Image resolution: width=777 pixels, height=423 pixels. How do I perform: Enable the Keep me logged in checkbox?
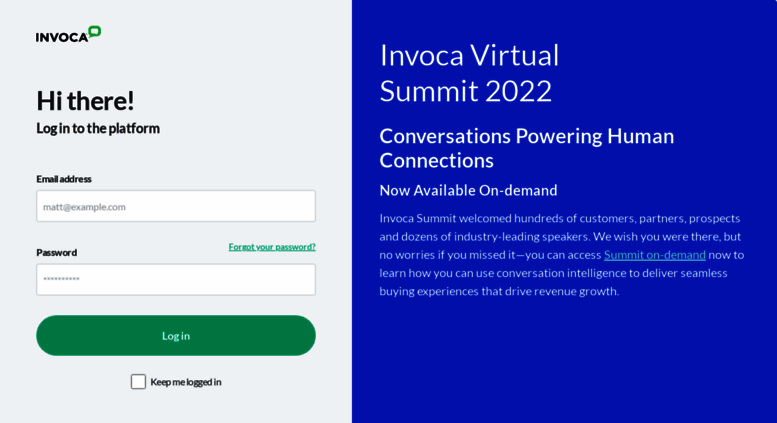pyautogui.click(x=138, y=381)
